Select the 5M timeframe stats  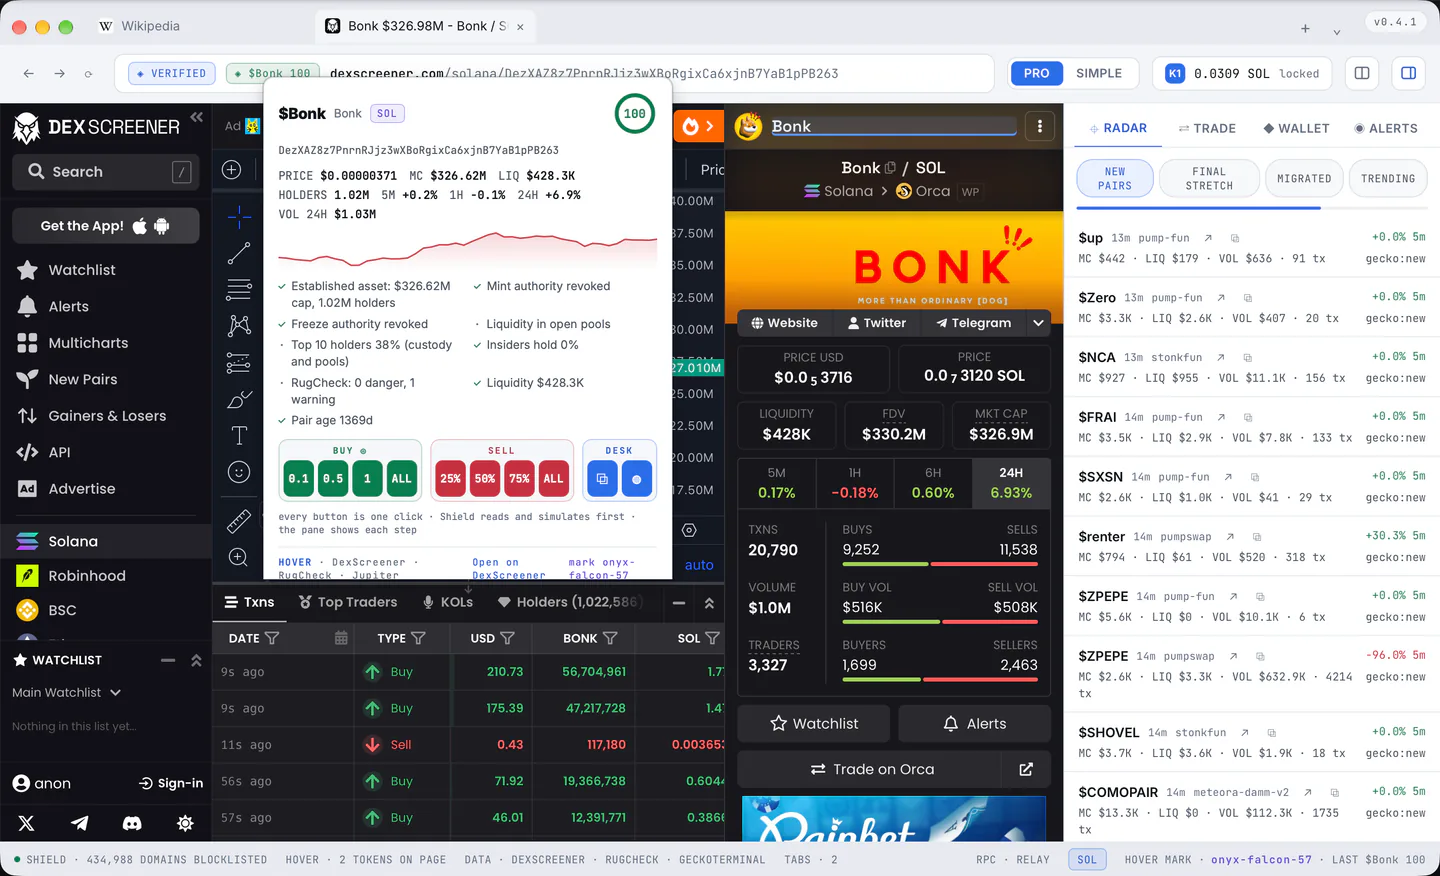[x=777, y=483]
